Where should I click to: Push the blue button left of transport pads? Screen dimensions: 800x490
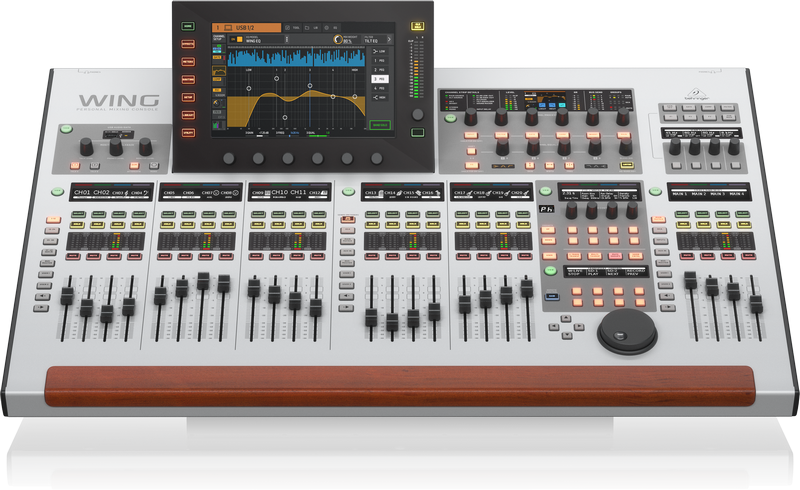tap(552, 296)
